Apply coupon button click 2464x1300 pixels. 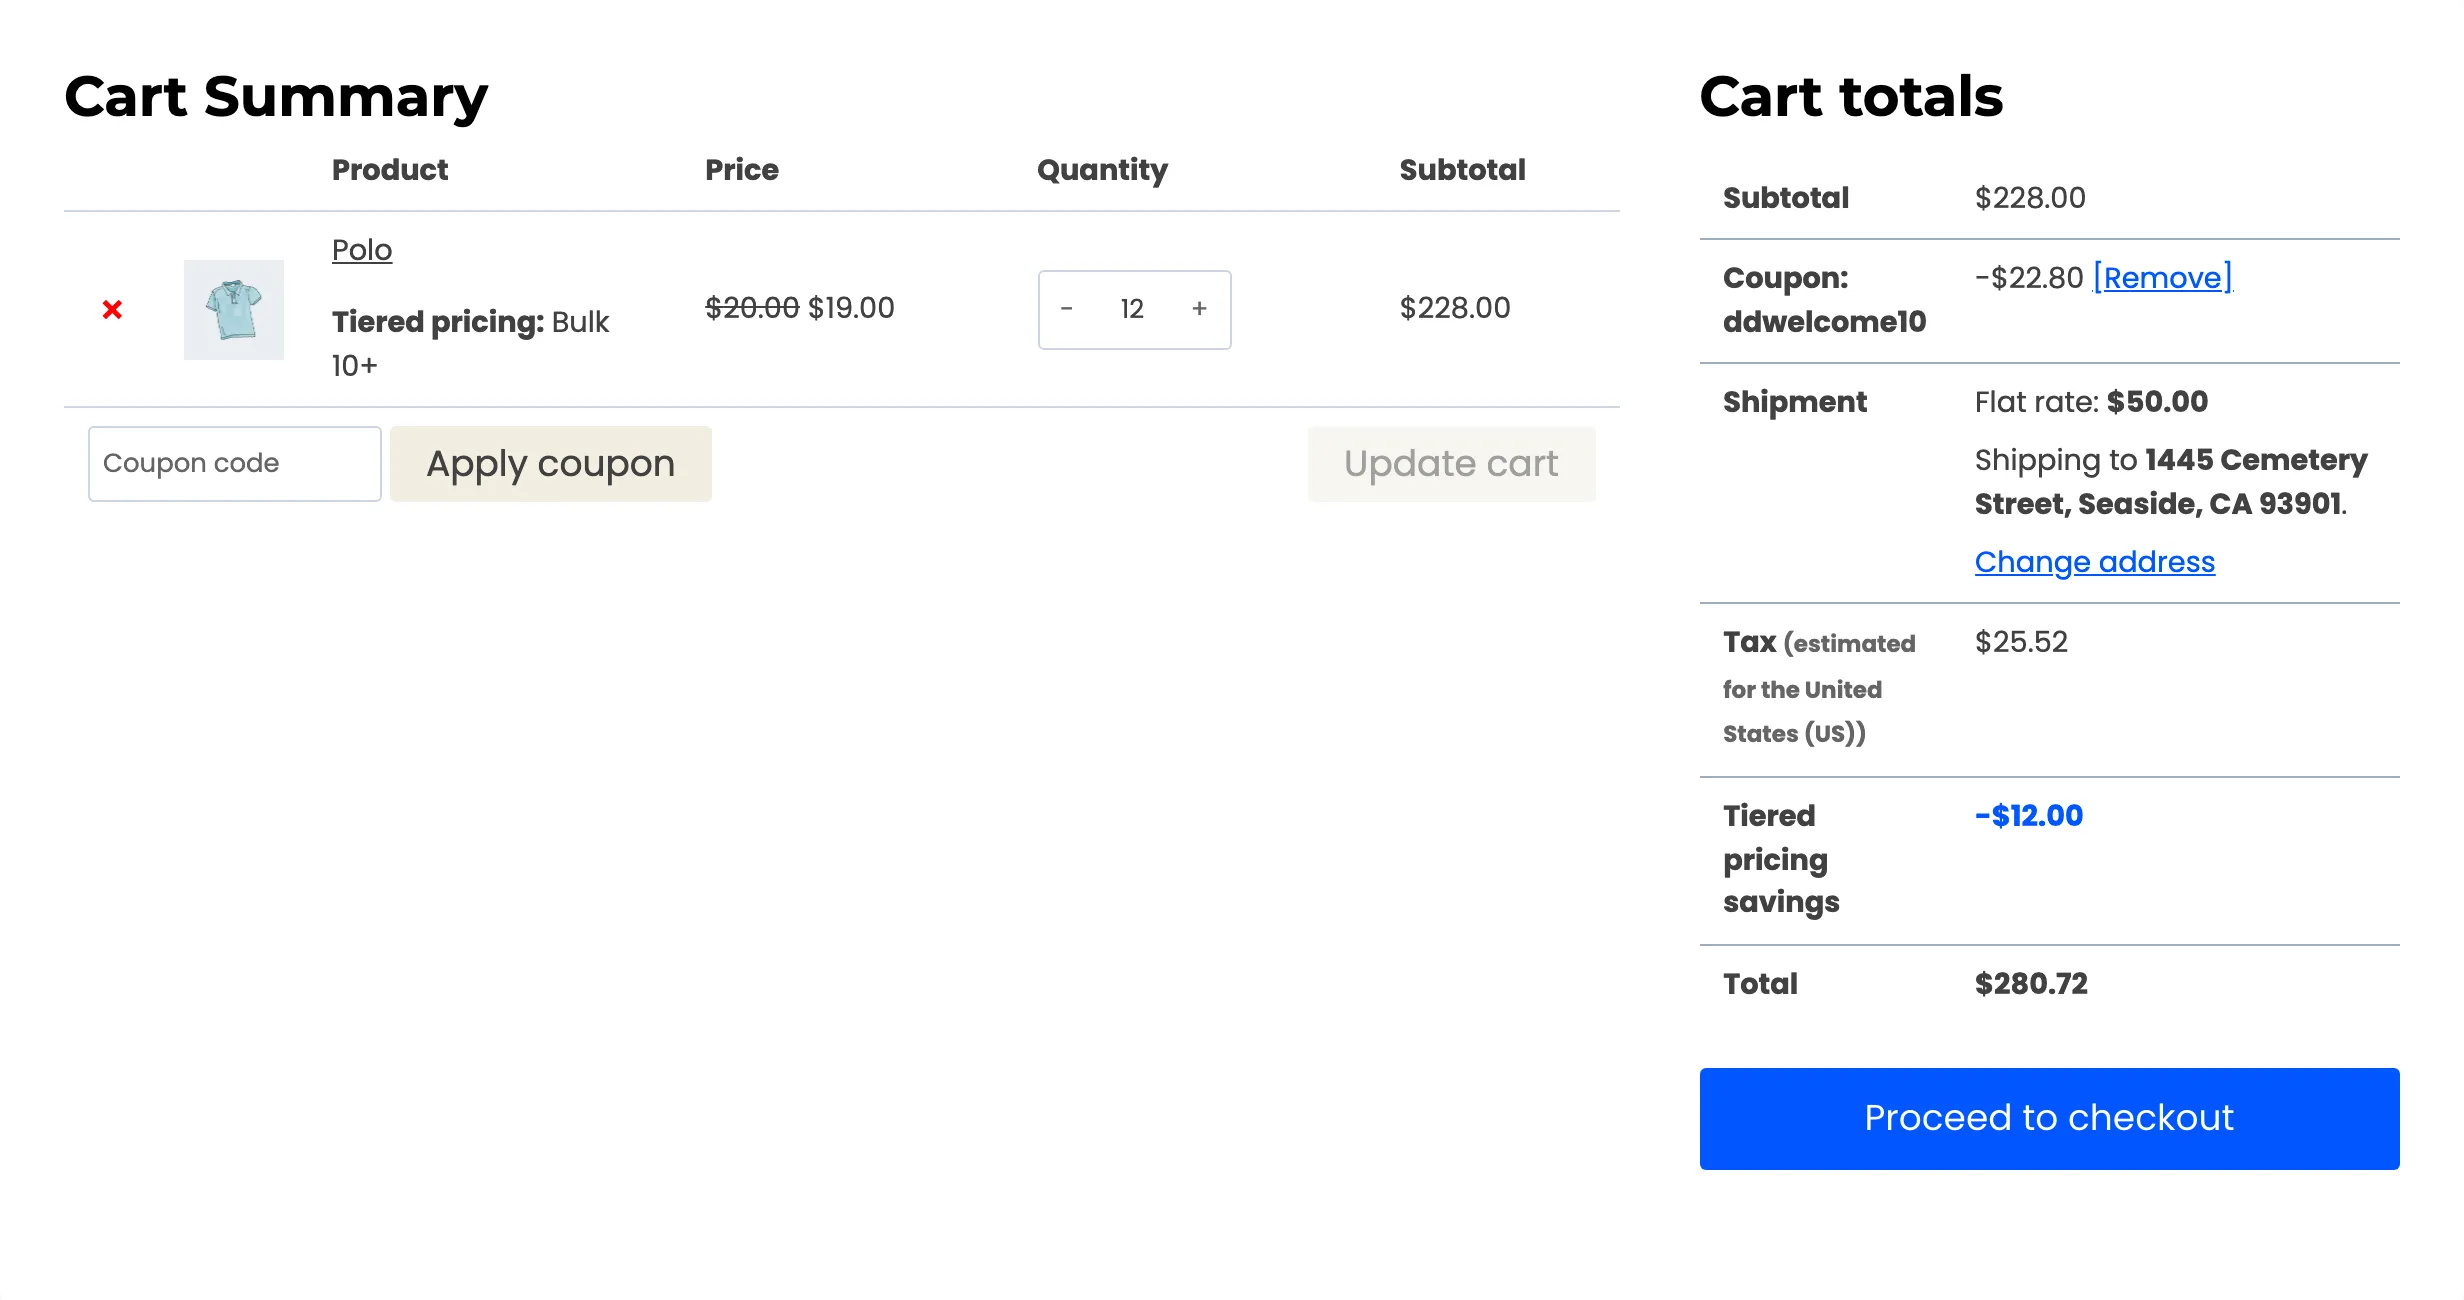coord(551,464)
